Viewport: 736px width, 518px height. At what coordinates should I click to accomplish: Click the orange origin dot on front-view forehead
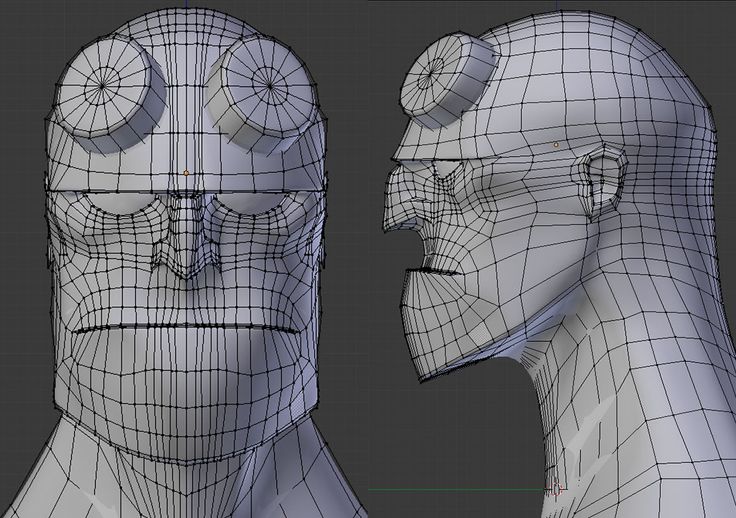tap(186, 173)
